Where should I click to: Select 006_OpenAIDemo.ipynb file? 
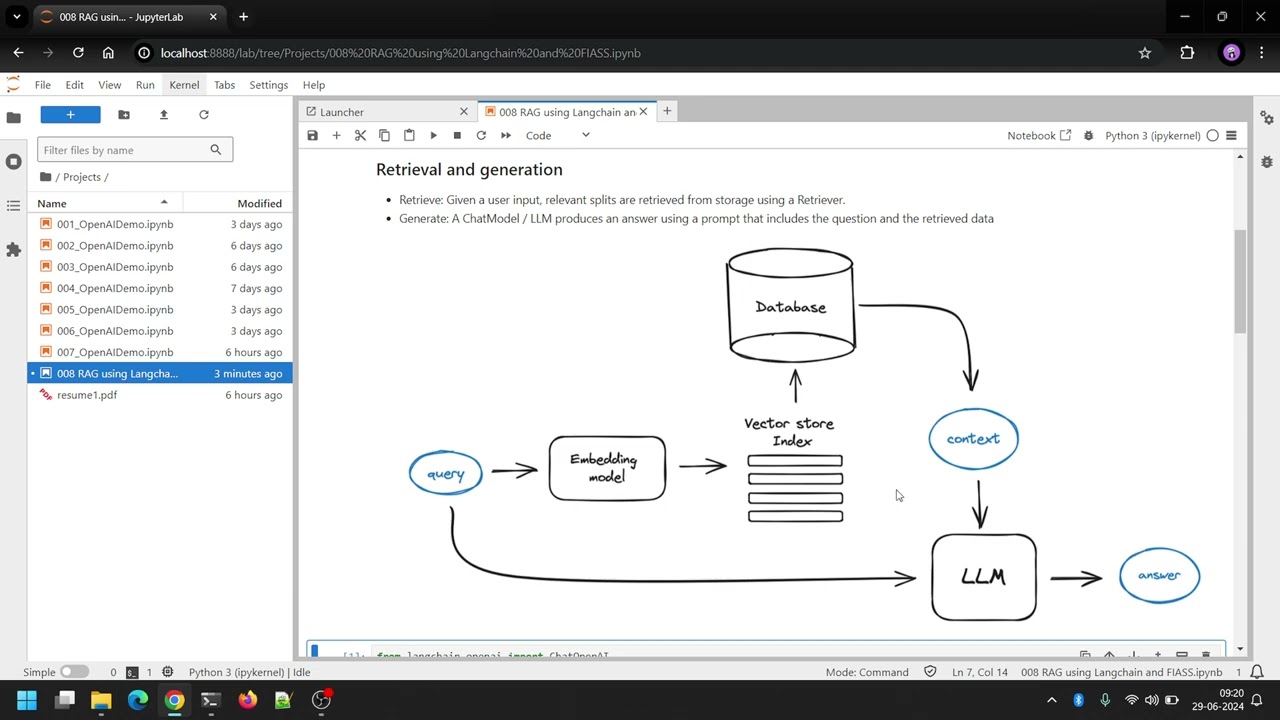[160, 331]
